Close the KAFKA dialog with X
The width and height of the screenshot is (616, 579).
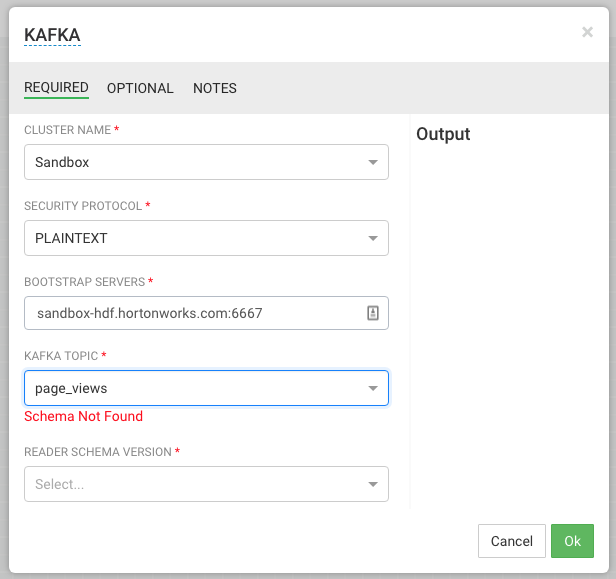click(x=587, y=32)
